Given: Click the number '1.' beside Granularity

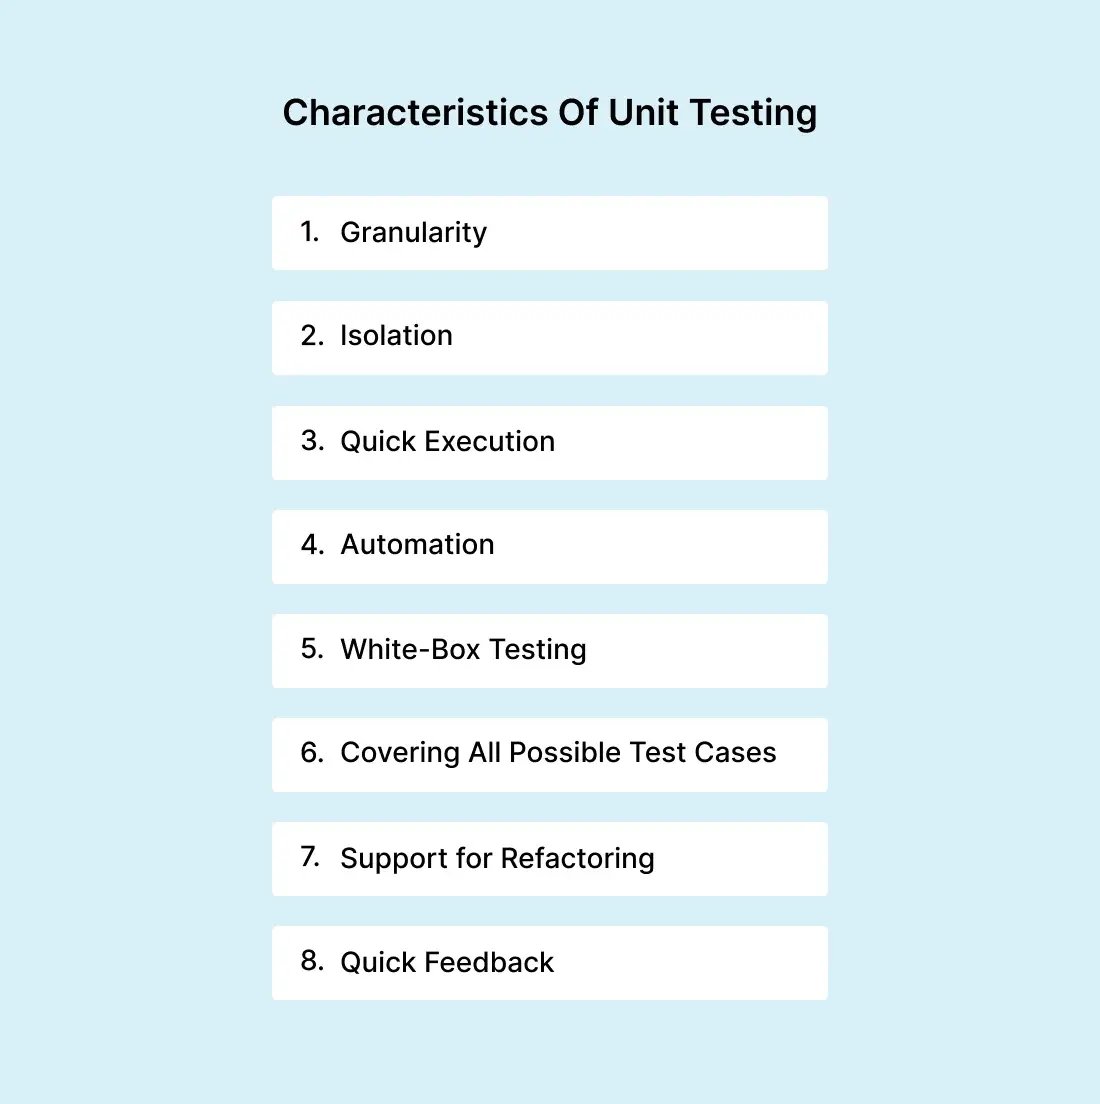Looking at the screenshot, I should (310, 232).
